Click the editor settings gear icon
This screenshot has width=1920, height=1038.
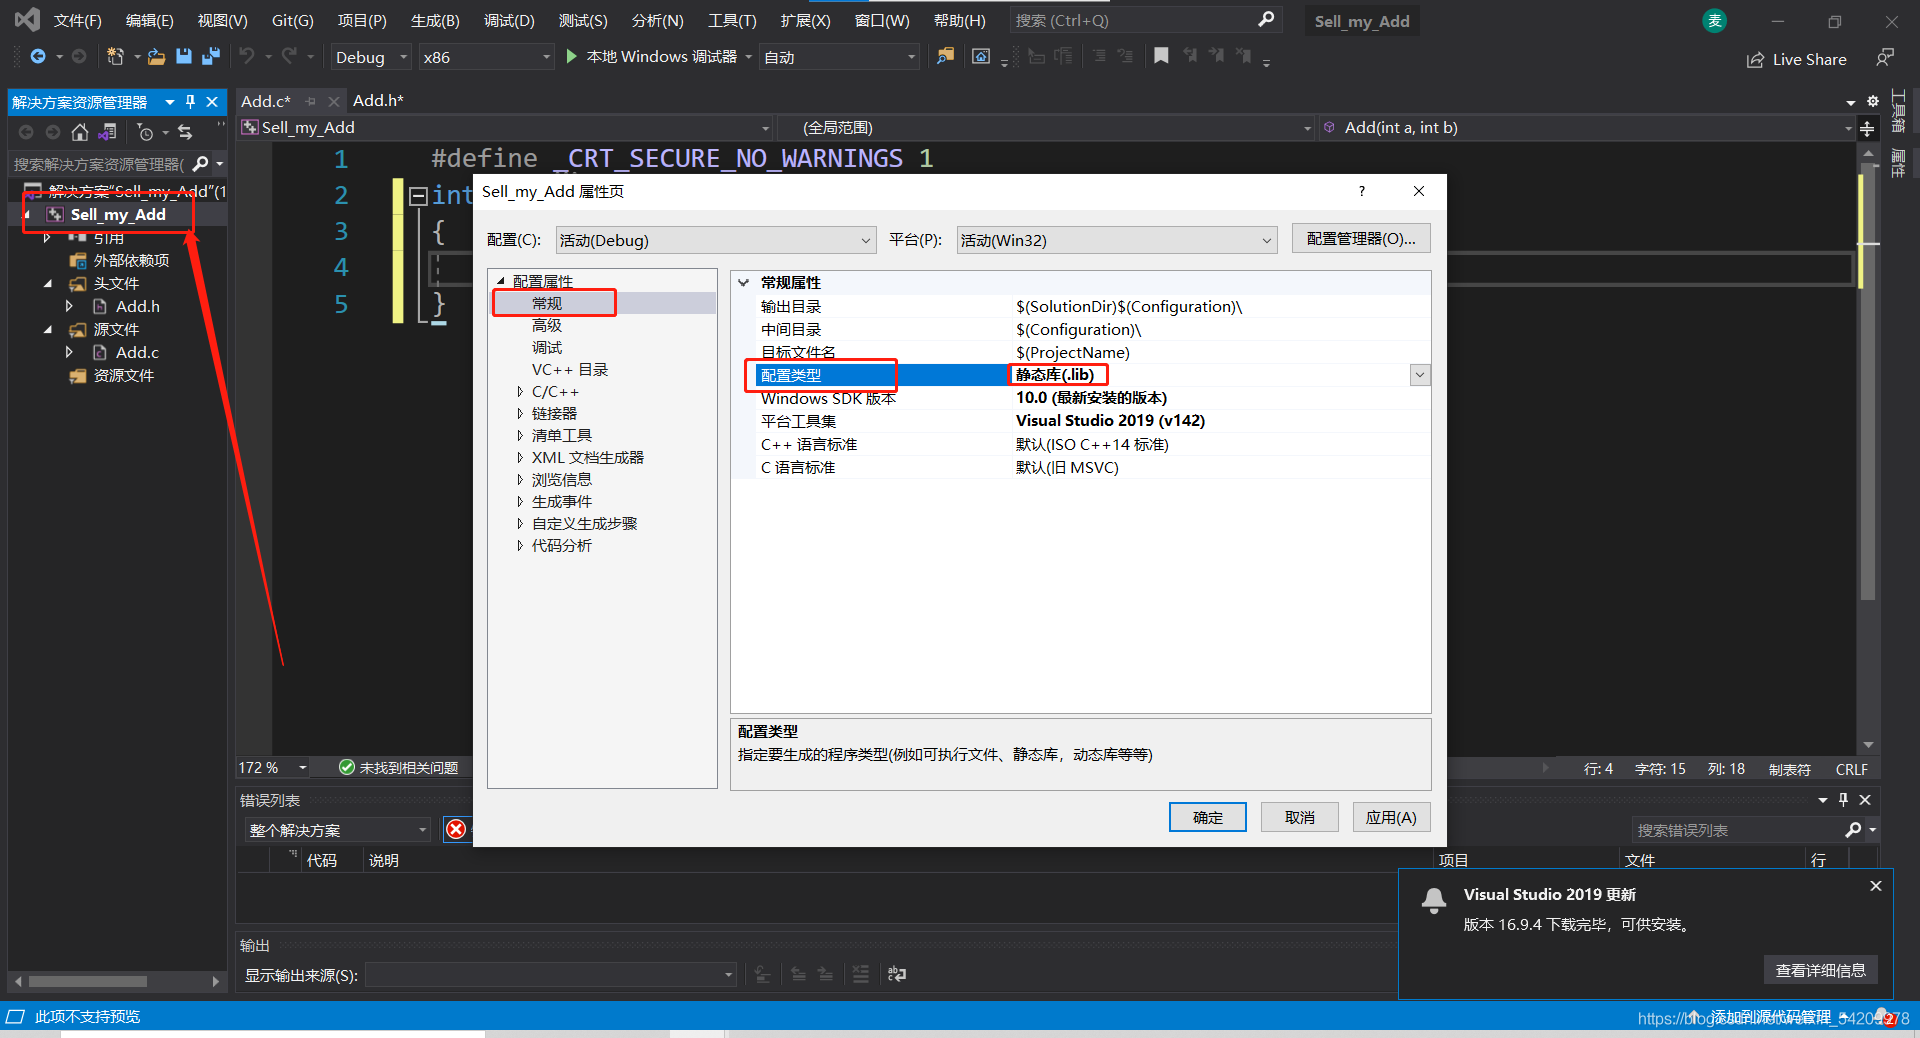pyautogui.click(x=1873, y=101)
